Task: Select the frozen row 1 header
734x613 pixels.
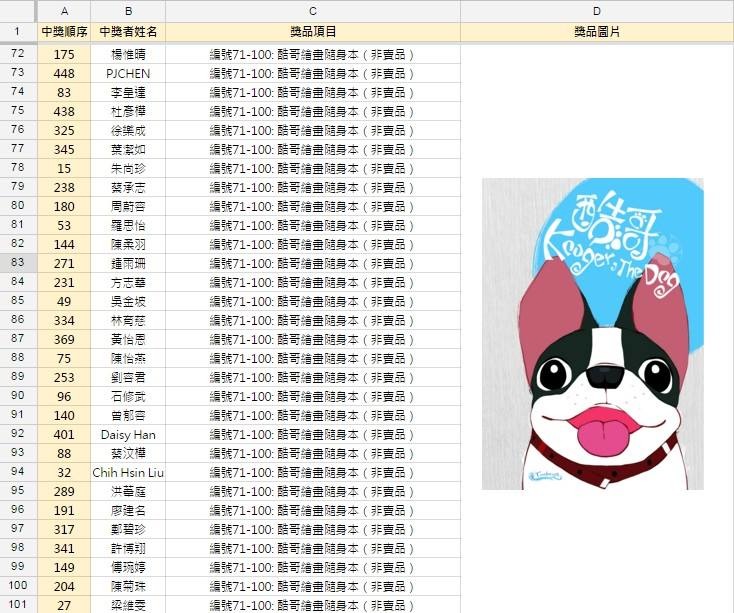Action: click(17, 32)
